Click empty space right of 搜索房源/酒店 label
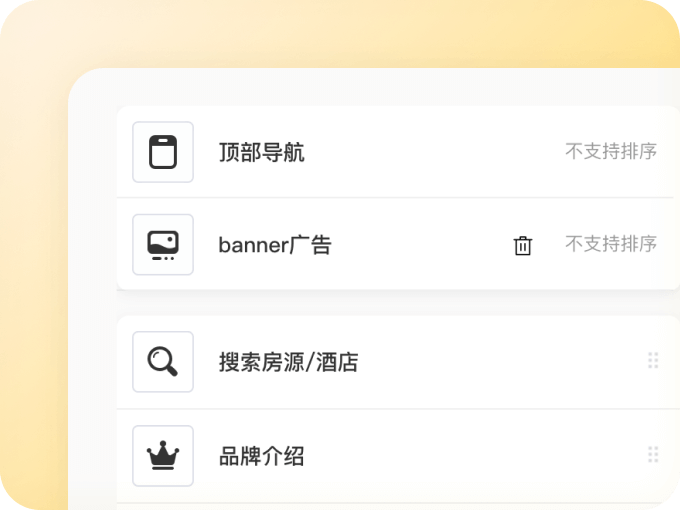 coord(500,362)
